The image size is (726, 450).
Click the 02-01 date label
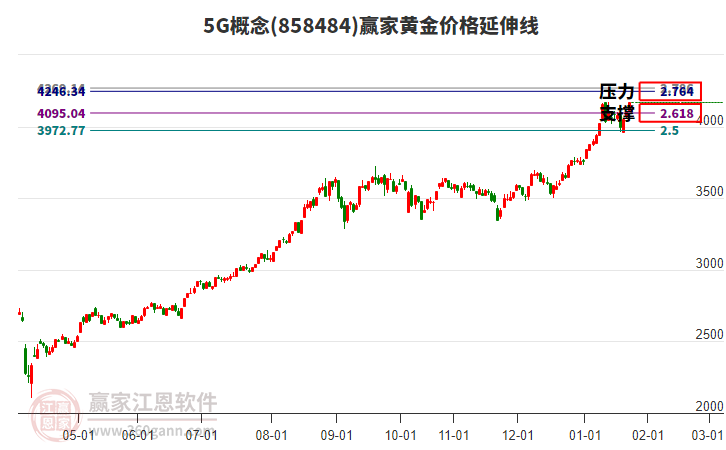[648, 436]
